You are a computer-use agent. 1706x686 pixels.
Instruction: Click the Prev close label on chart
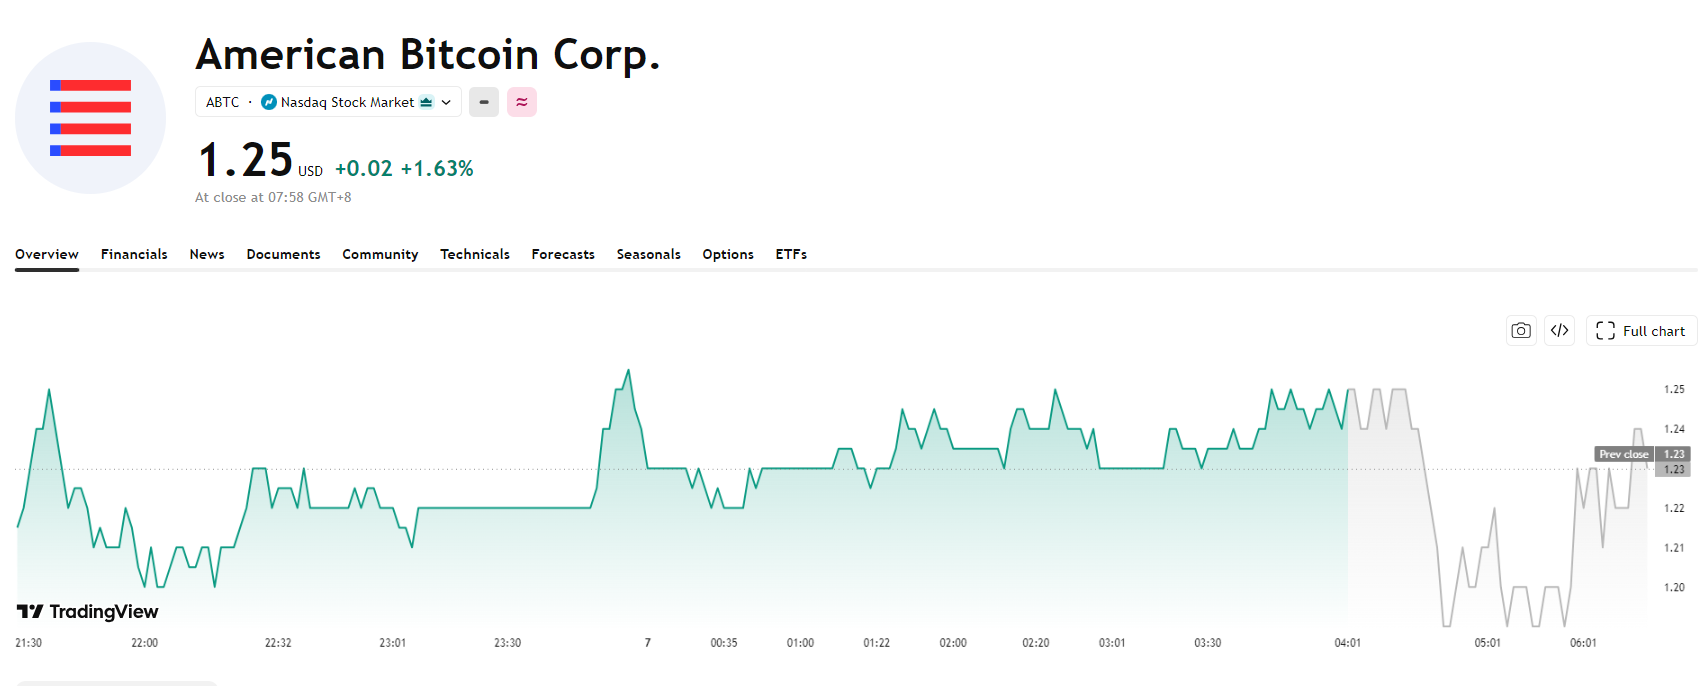(x=1623, y=454)
